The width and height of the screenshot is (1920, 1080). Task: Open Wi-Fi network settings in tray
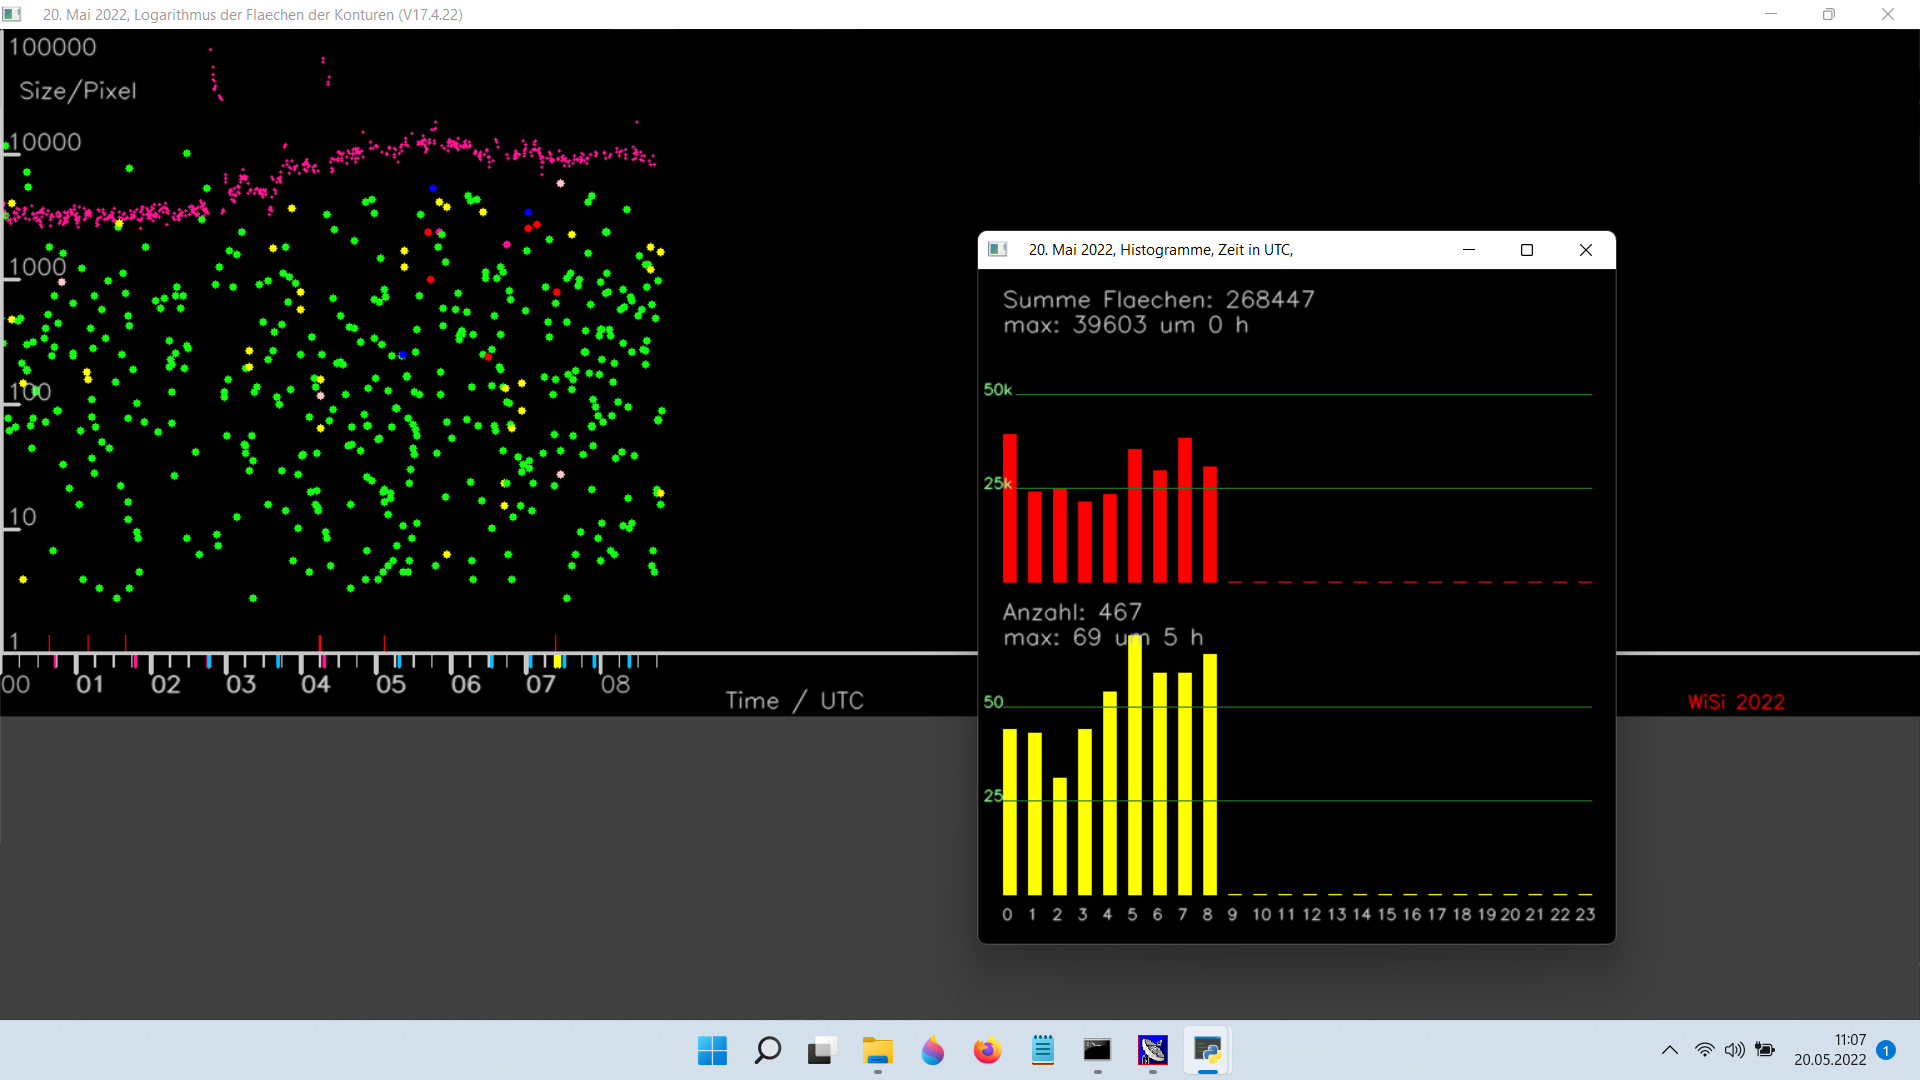(1704, 1050)
